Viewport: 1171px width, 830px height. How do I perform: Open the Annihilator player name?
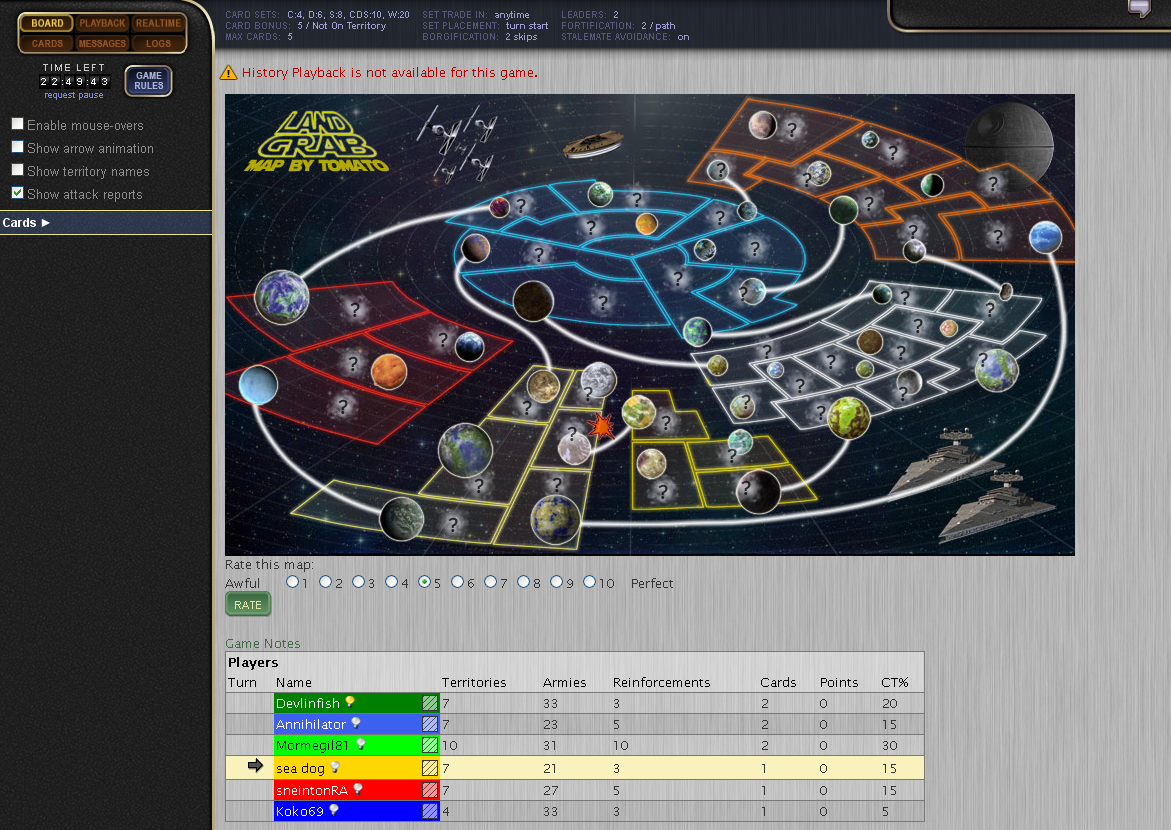pyautogui.click(x=311, y=724)
